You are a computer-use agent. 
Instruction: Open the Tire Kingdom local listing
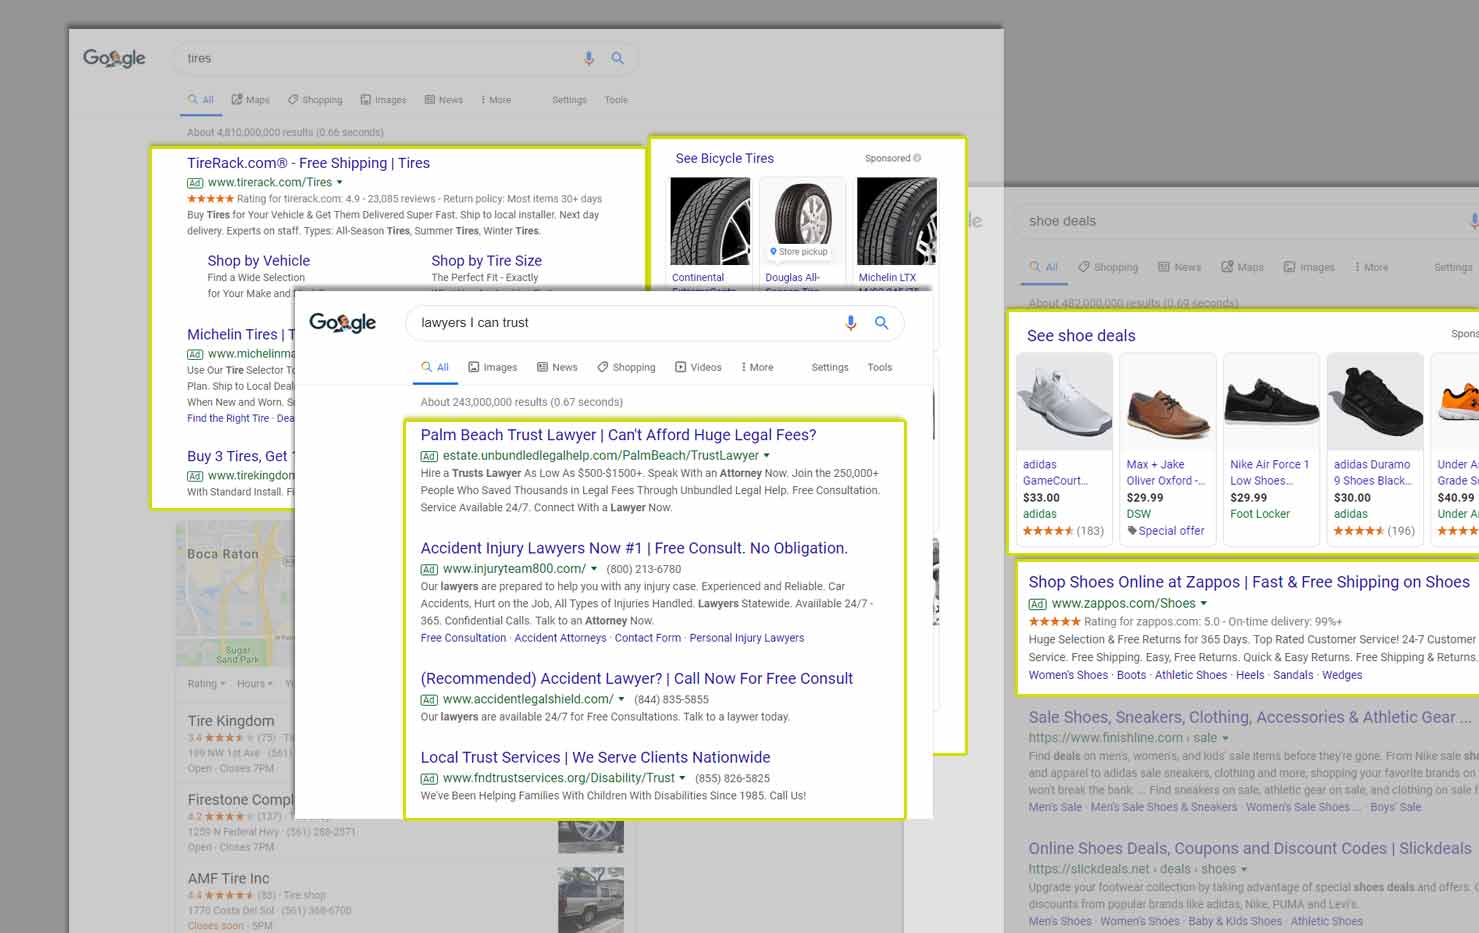pyautogui.click(x=231, y=721)
